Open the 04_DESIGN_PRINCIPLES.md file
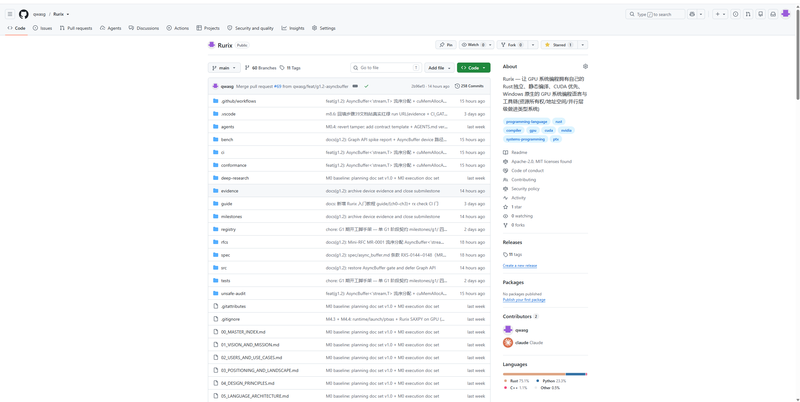 [247, 383]
